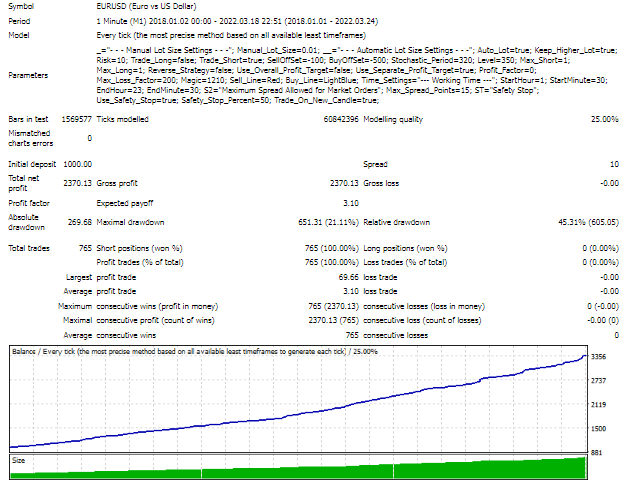The height and width of the screenshot is (480, 640).
Task: Click Relative drawdown 45.31% (605.05) value
Action: (582, 222)
